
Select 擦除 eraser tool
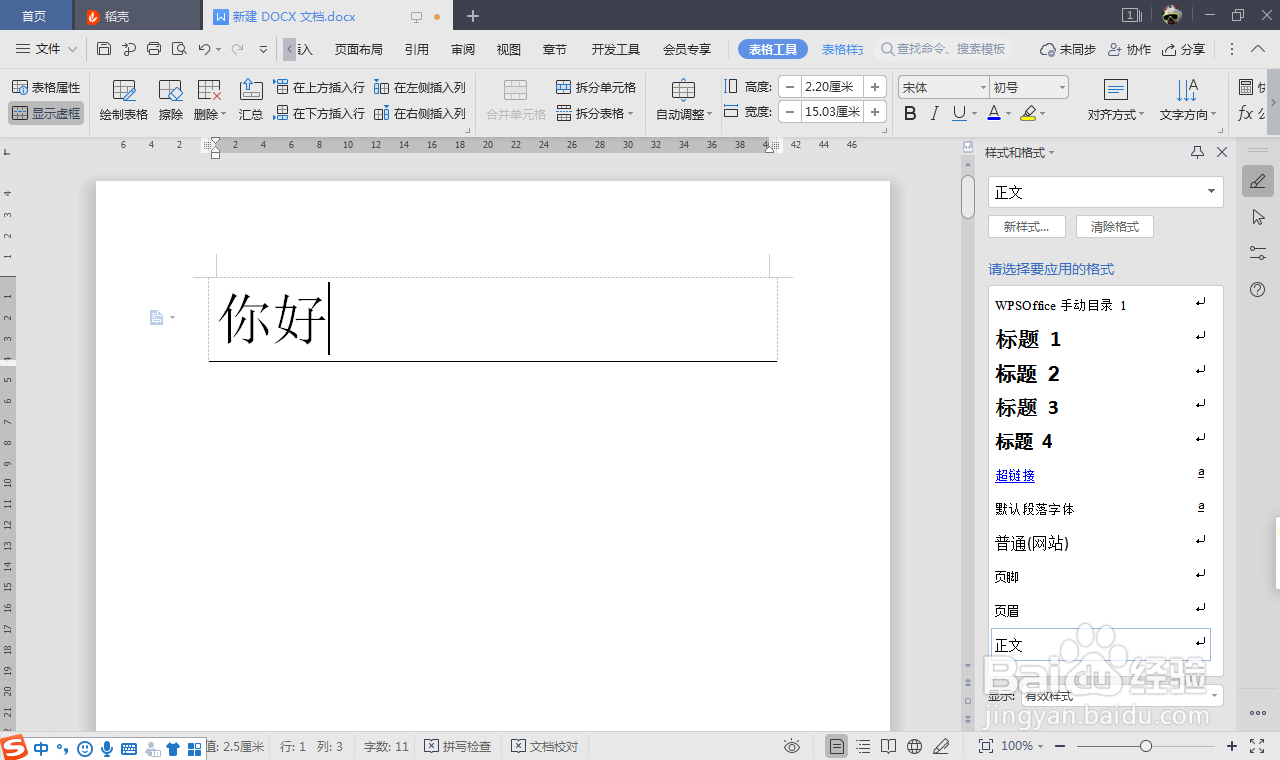click(171, 101)
